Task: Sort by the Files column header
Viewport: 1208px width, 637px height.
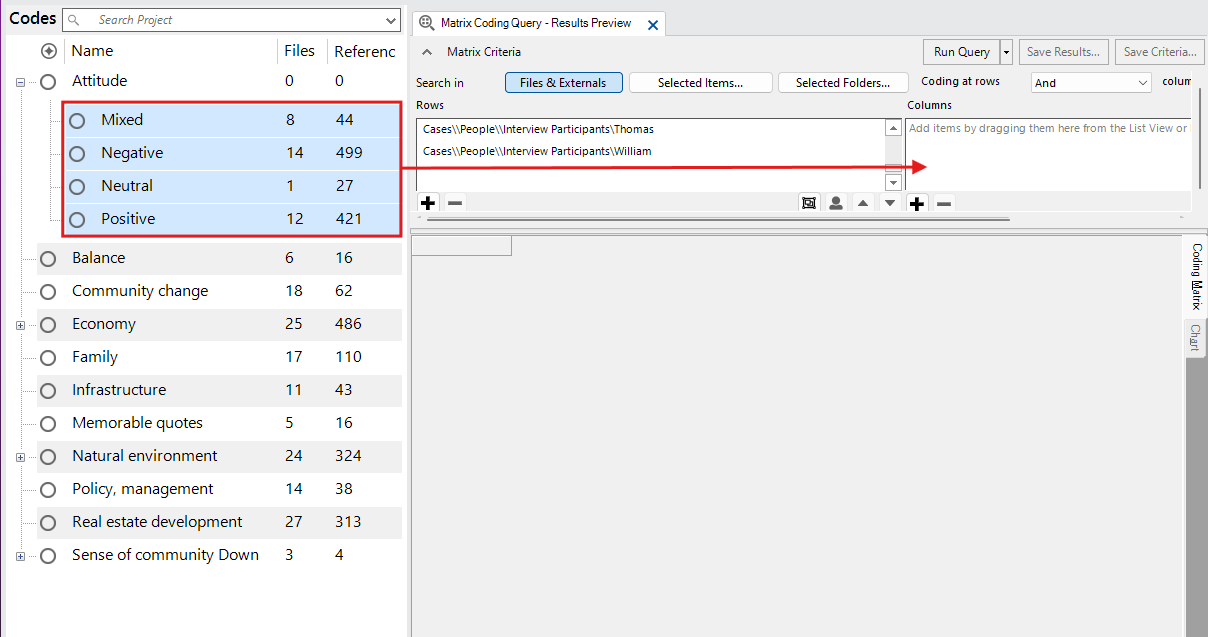Action: [301, 51]
